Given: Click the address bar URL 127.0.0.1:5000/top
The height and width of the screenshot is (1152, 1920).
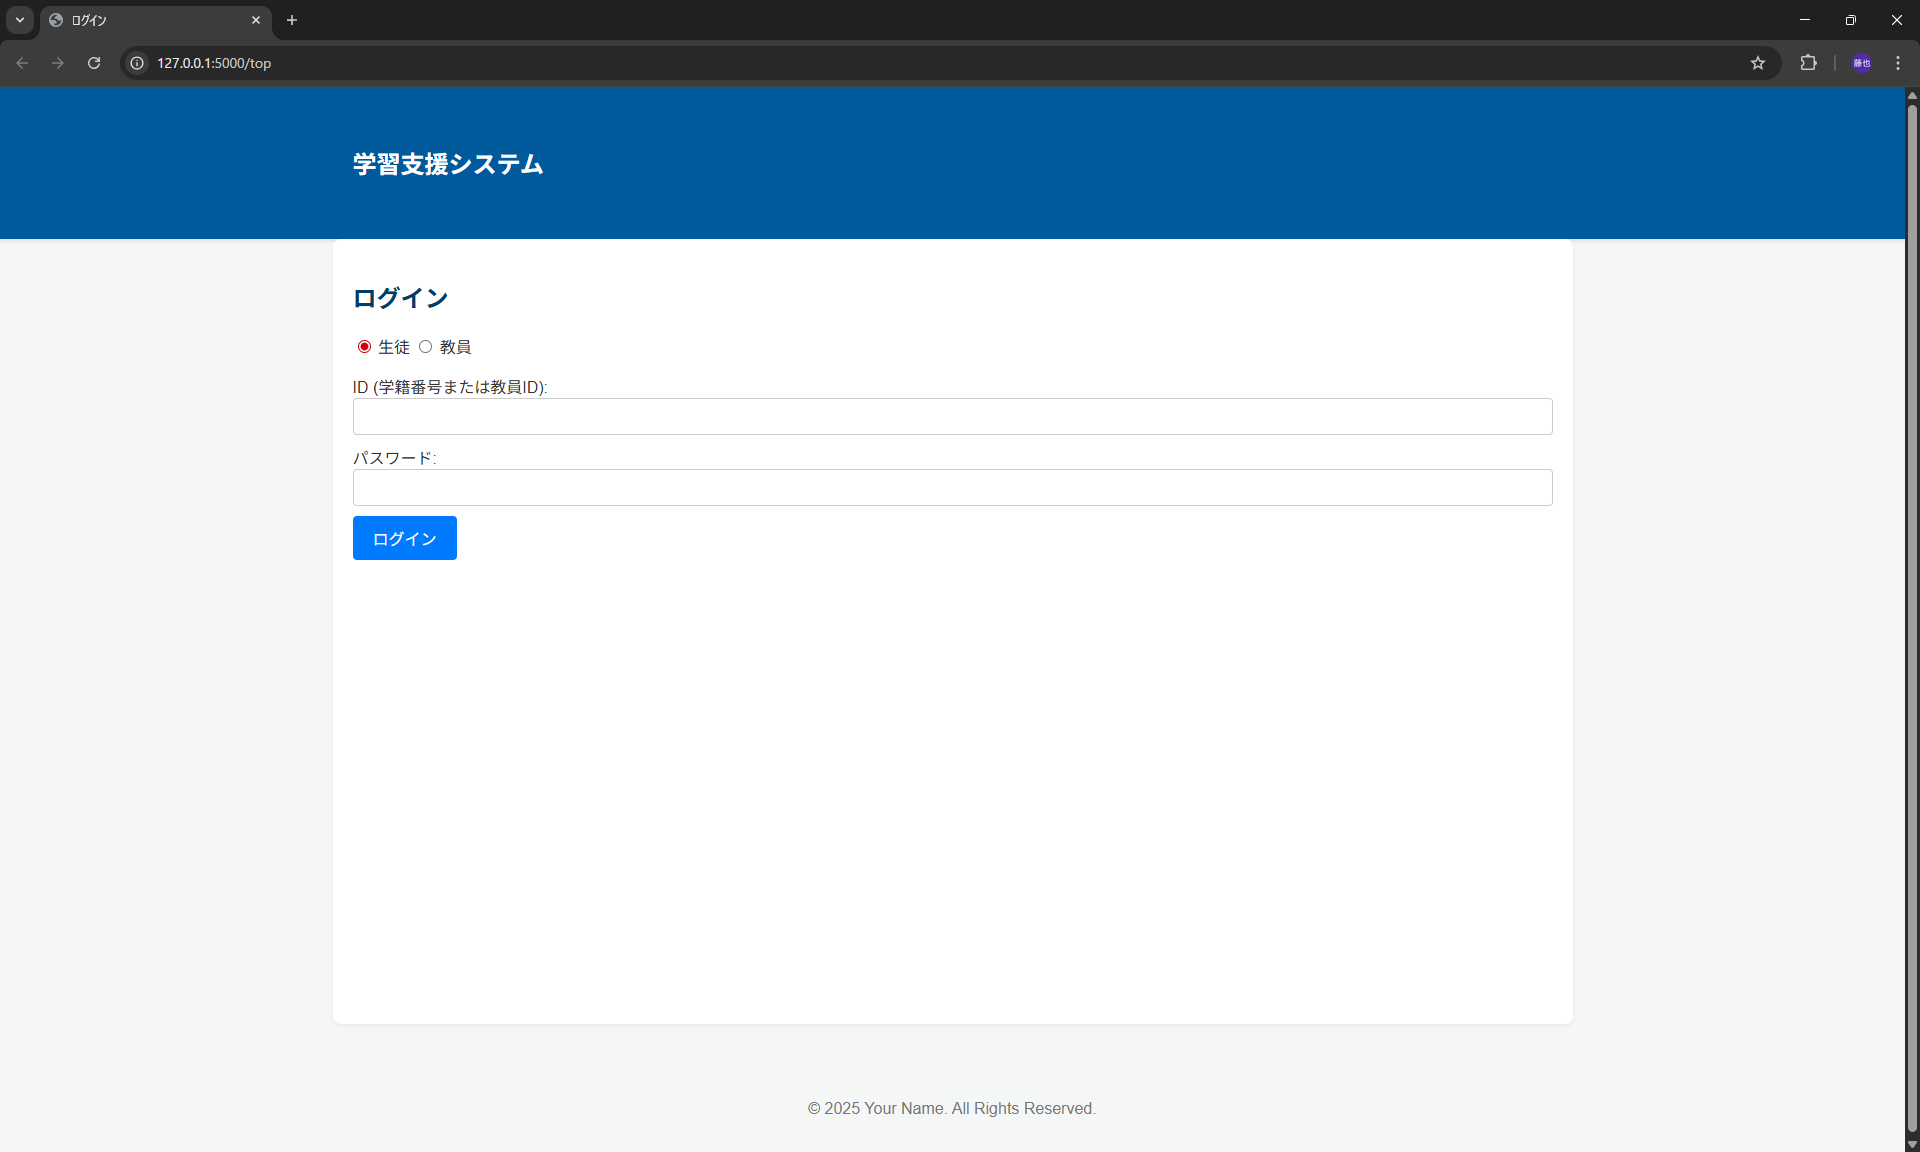Looking at the screenshot, I should pyautogui.click(x=214, y=63).
